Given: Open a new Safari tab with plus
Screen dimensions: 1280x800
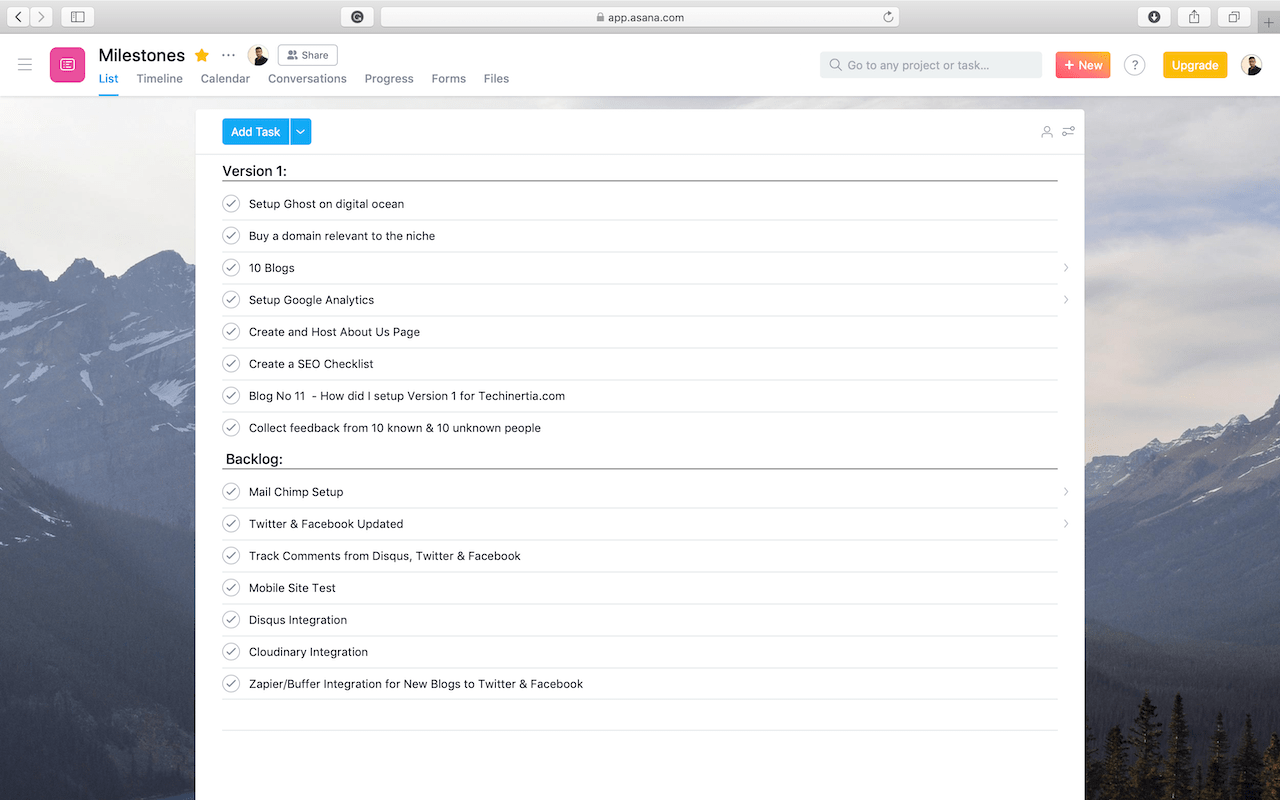Looking at the screenshot, I should [1269, 22].
